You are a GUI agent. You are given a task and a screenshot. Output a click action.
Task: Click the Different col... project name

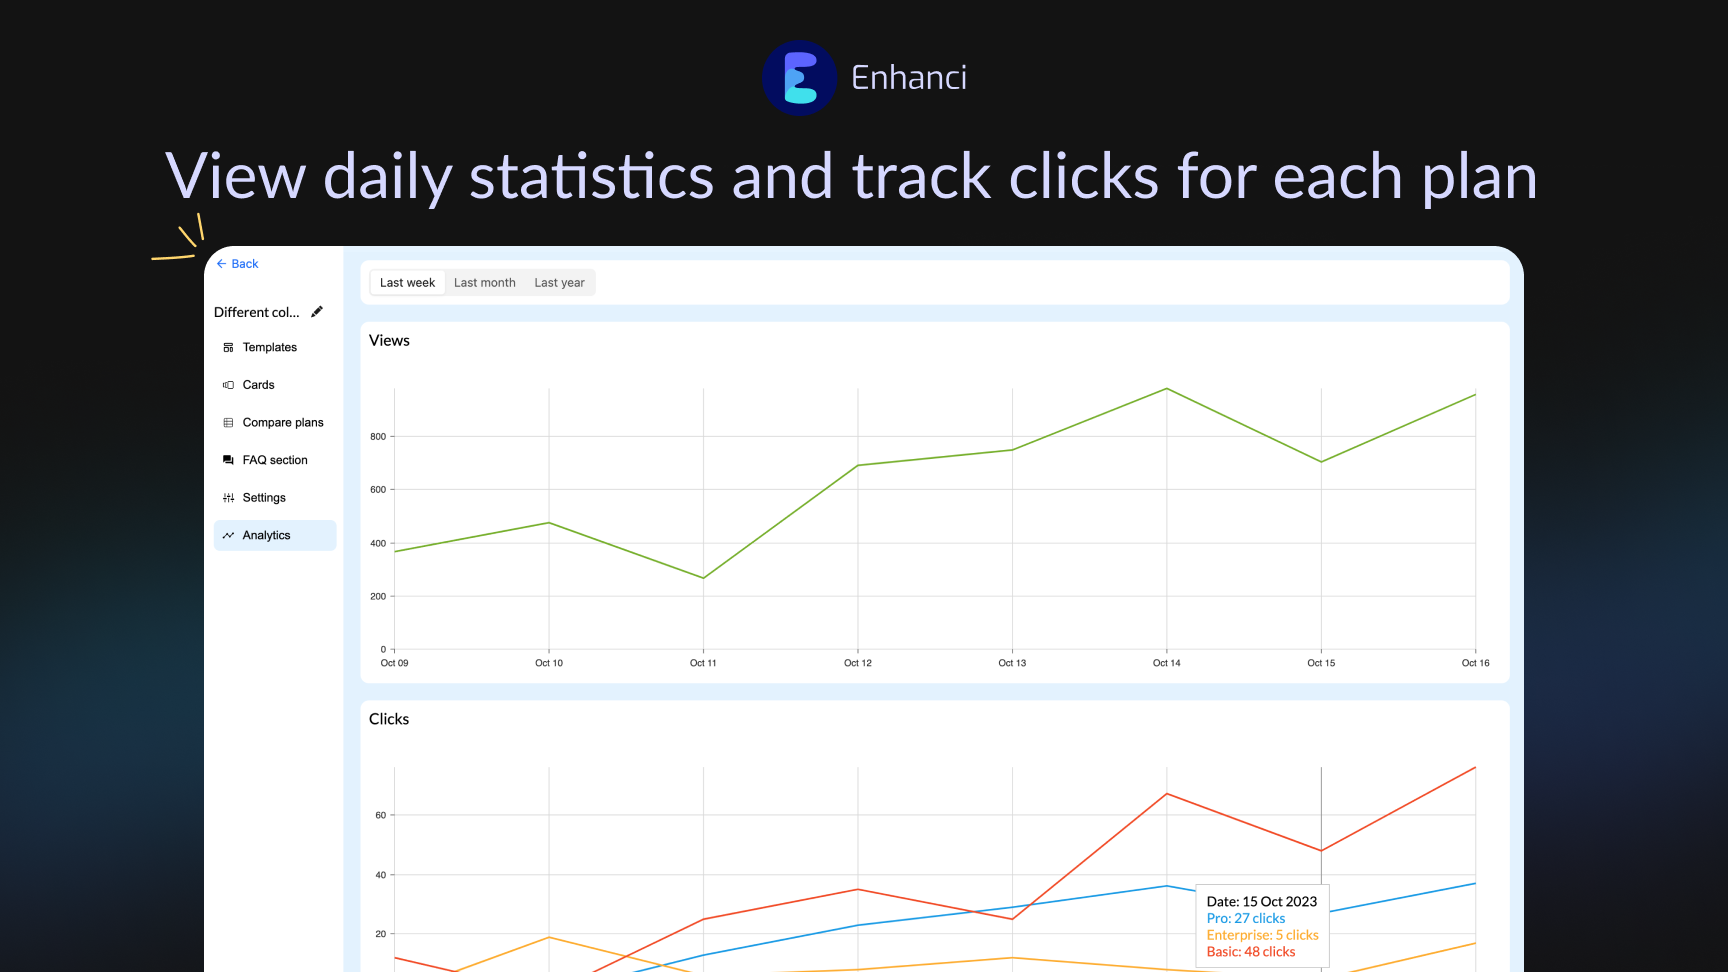point(257,312)
